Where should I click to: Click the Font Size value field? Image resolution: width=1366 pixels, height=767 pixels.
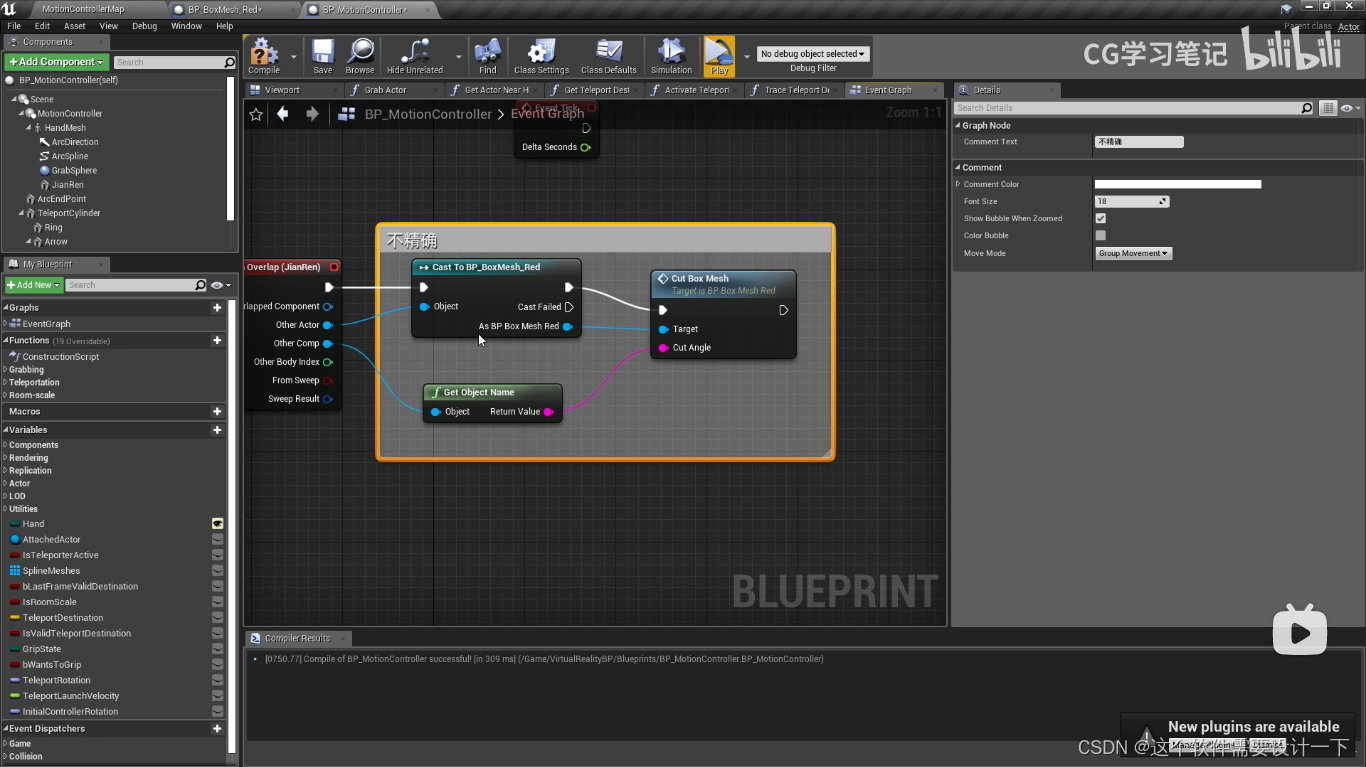1132,201
